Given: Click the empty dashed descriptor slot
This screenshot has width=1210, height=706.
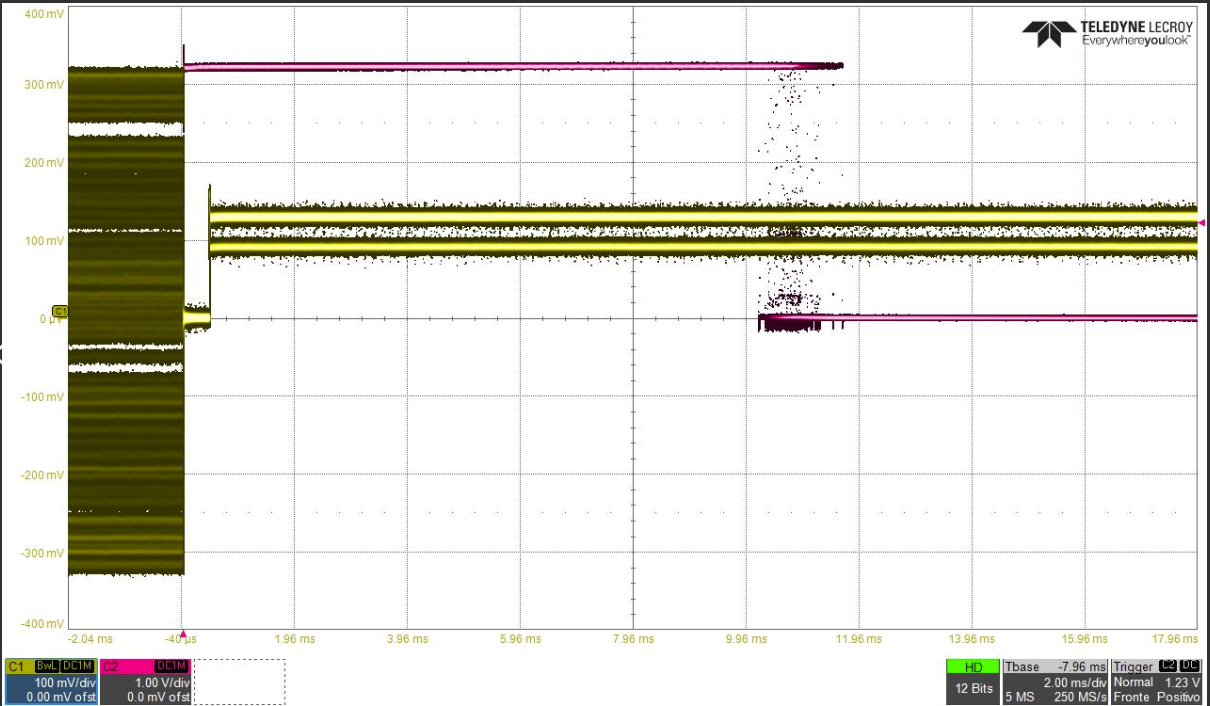Looking at the screenshot, I should [x=239, y=682].
